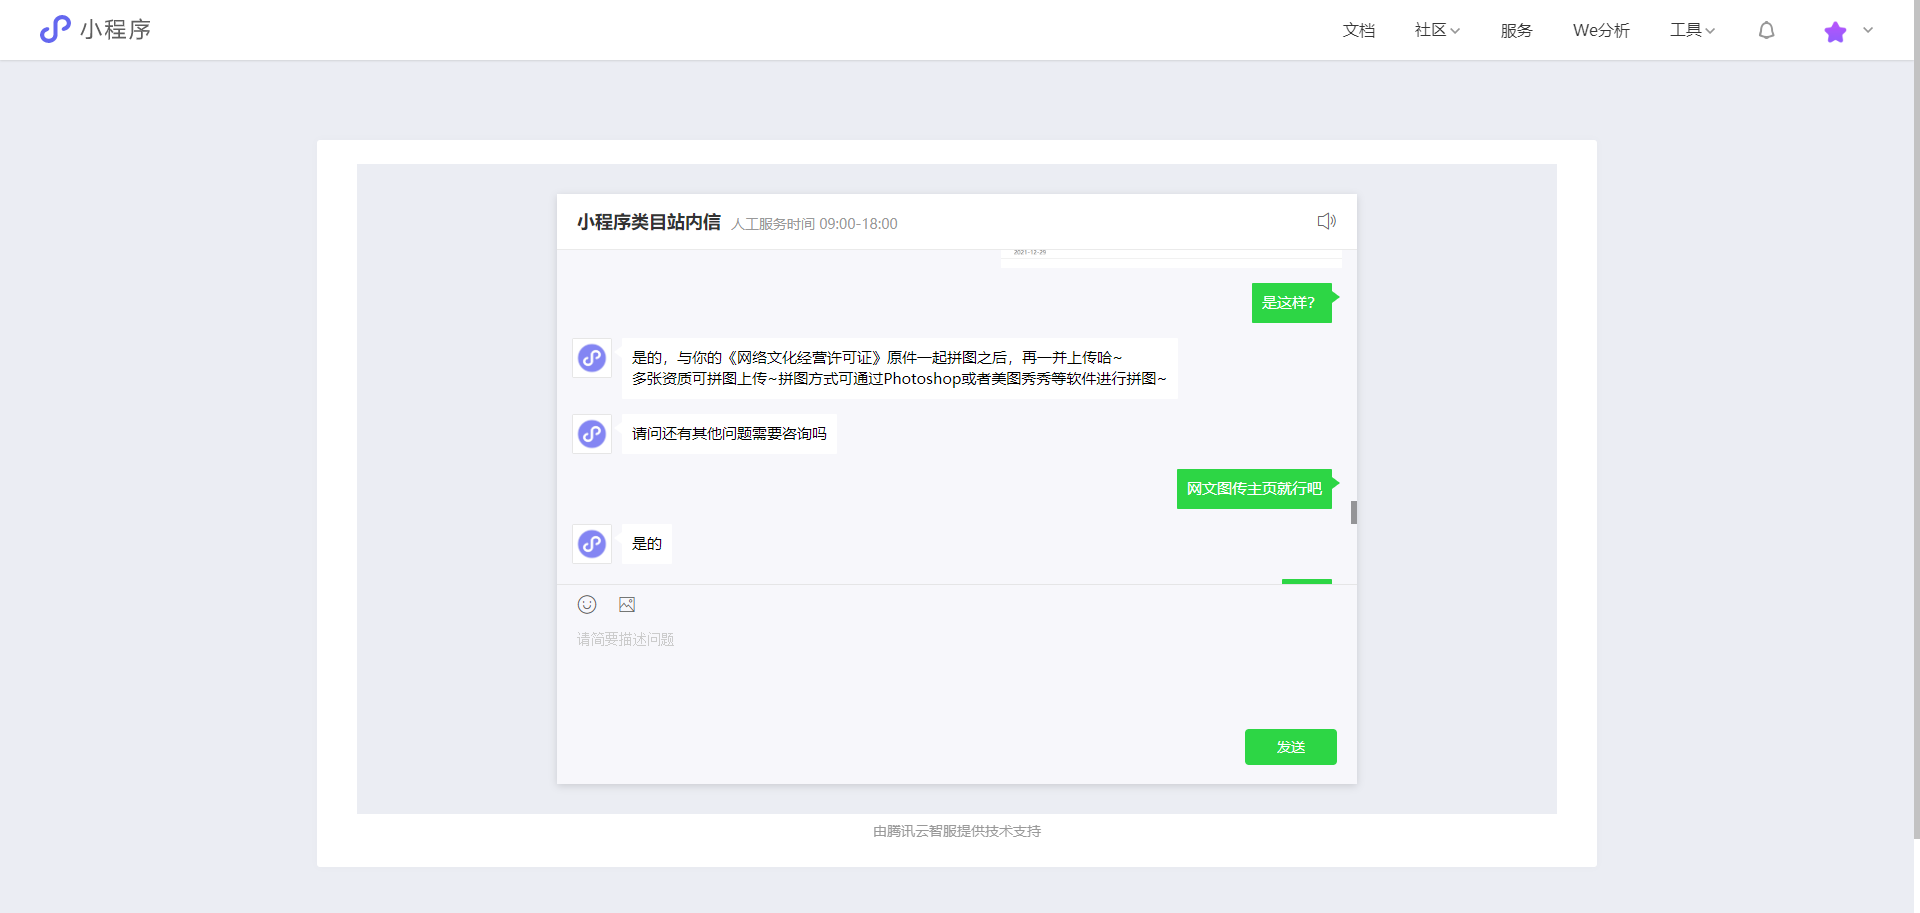Open the notification bell

click(1767, 30)
